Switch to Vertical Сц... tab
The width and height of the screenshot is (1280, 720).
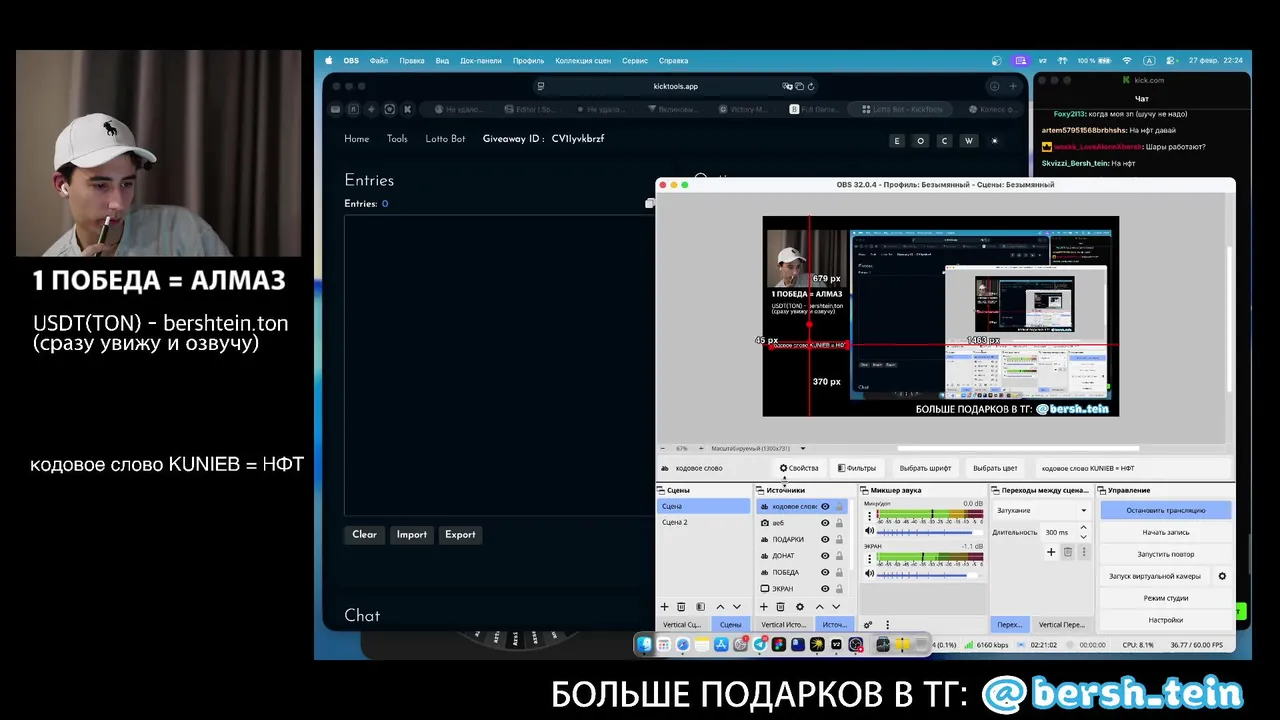682,625
